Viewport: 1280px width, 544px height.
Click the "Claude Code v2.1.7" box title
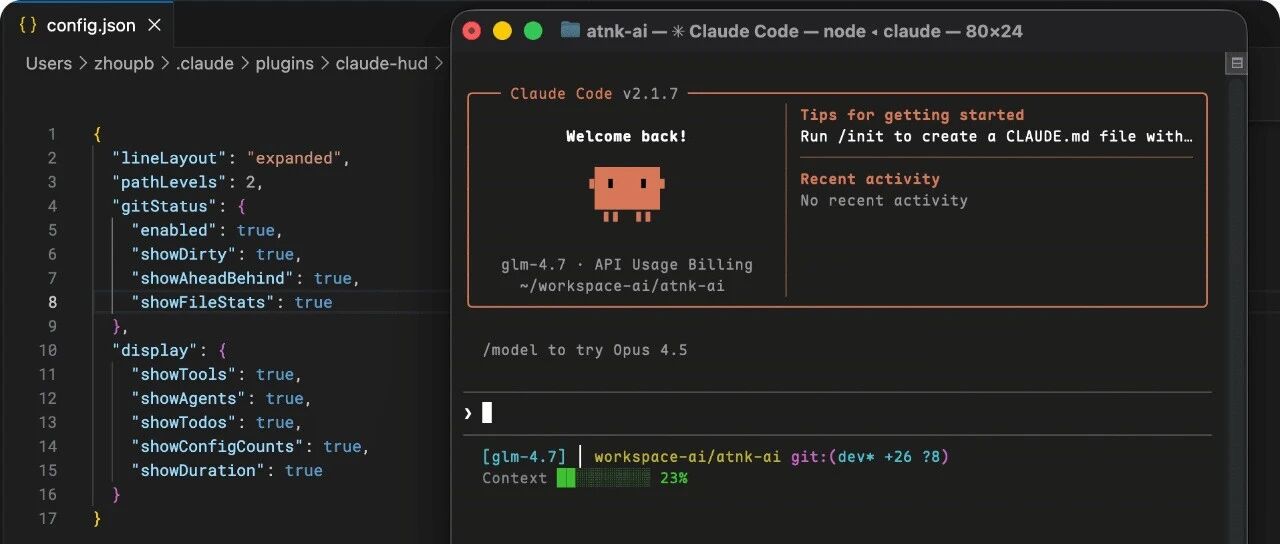pos(594,94)
